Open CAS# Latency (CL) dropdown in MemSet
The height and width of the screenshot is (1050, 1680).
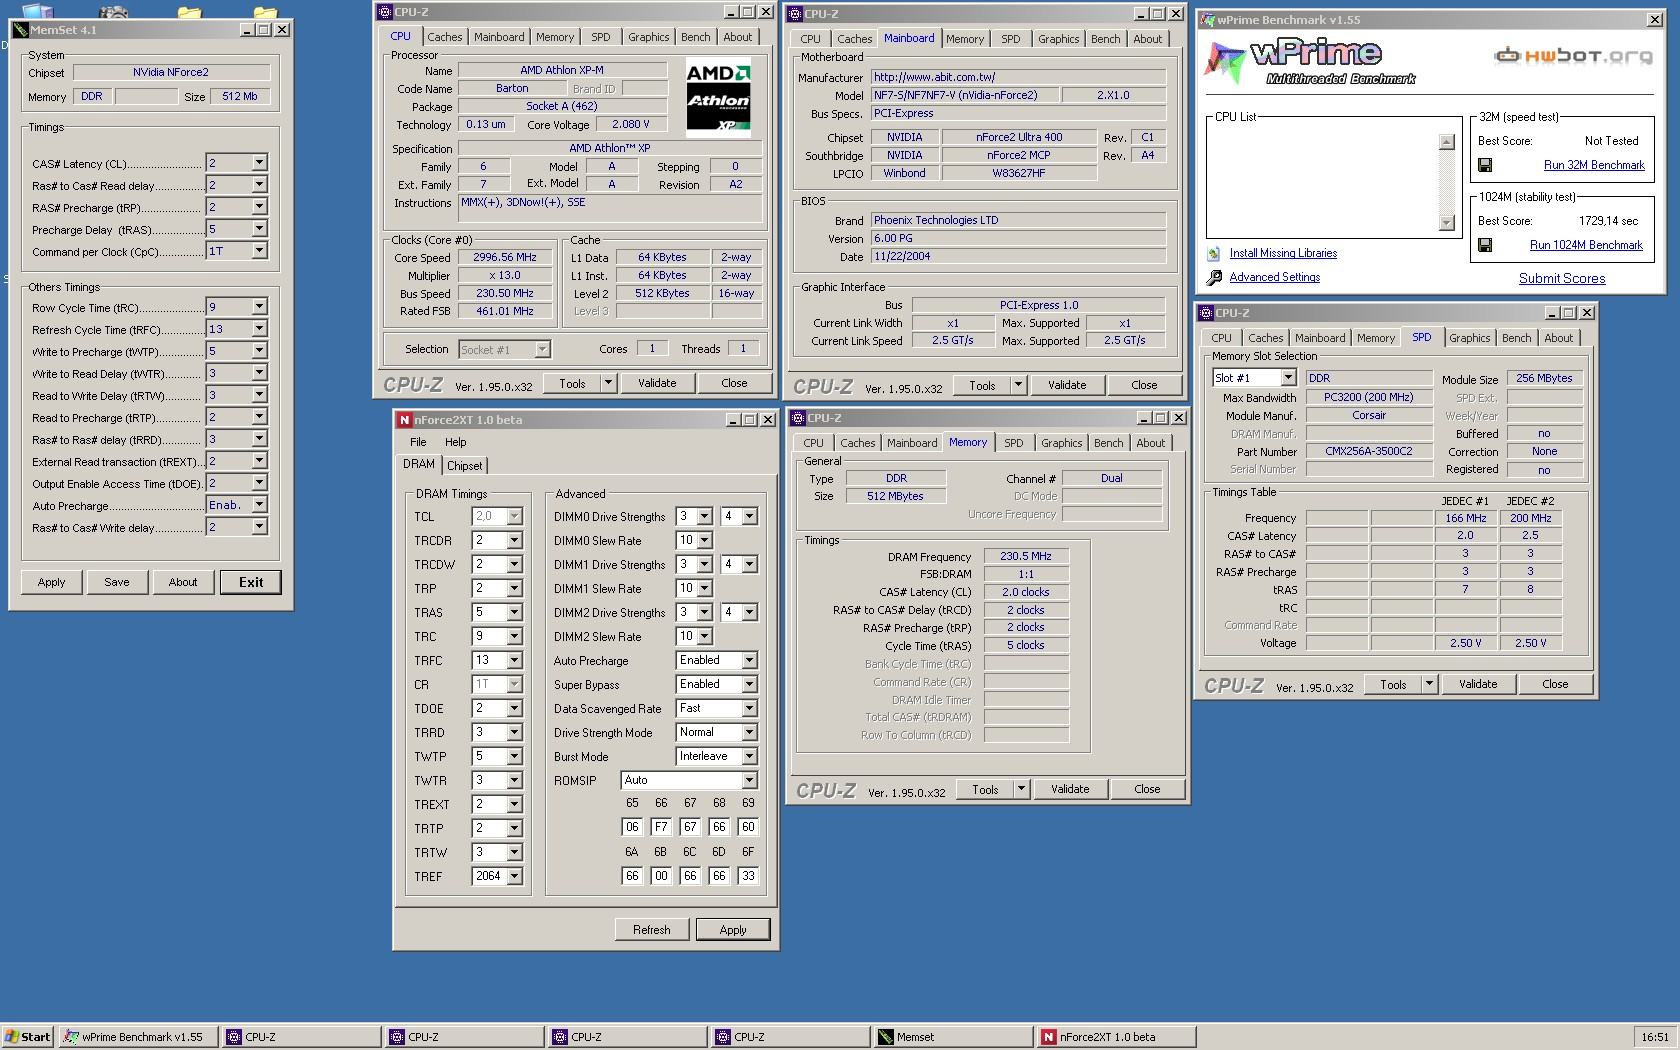click(x=260, y=163)
